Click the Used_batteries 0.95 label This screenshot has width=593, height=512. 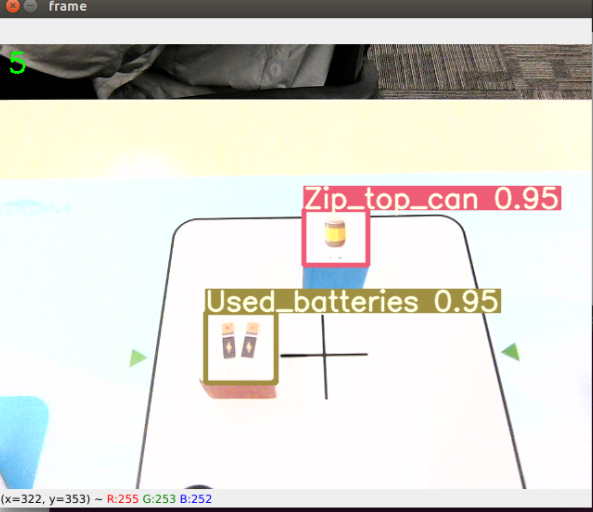coord(353,301)
